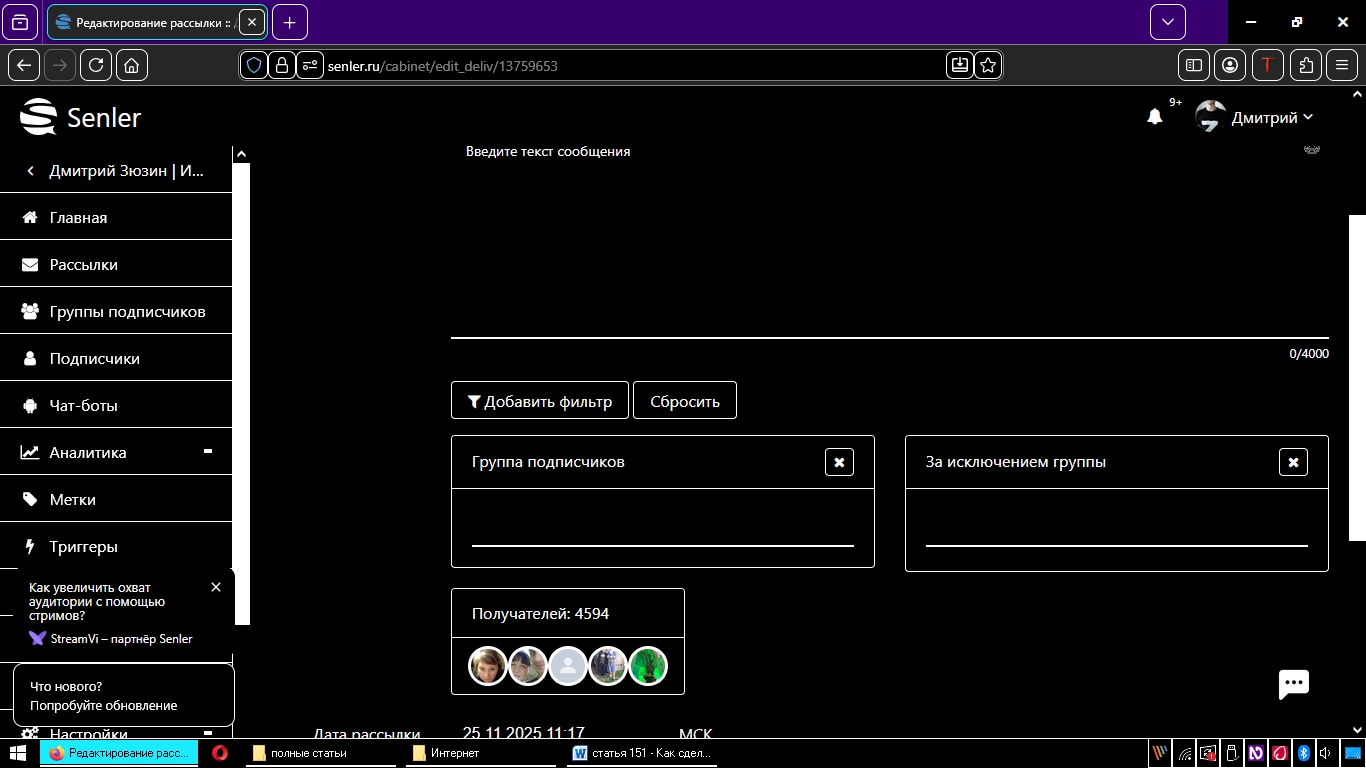Viewport: 1366px width, 768px height.
Task: Go back via arrow next to Дмитрий Зюзин
Action: [x=30, y=171]
